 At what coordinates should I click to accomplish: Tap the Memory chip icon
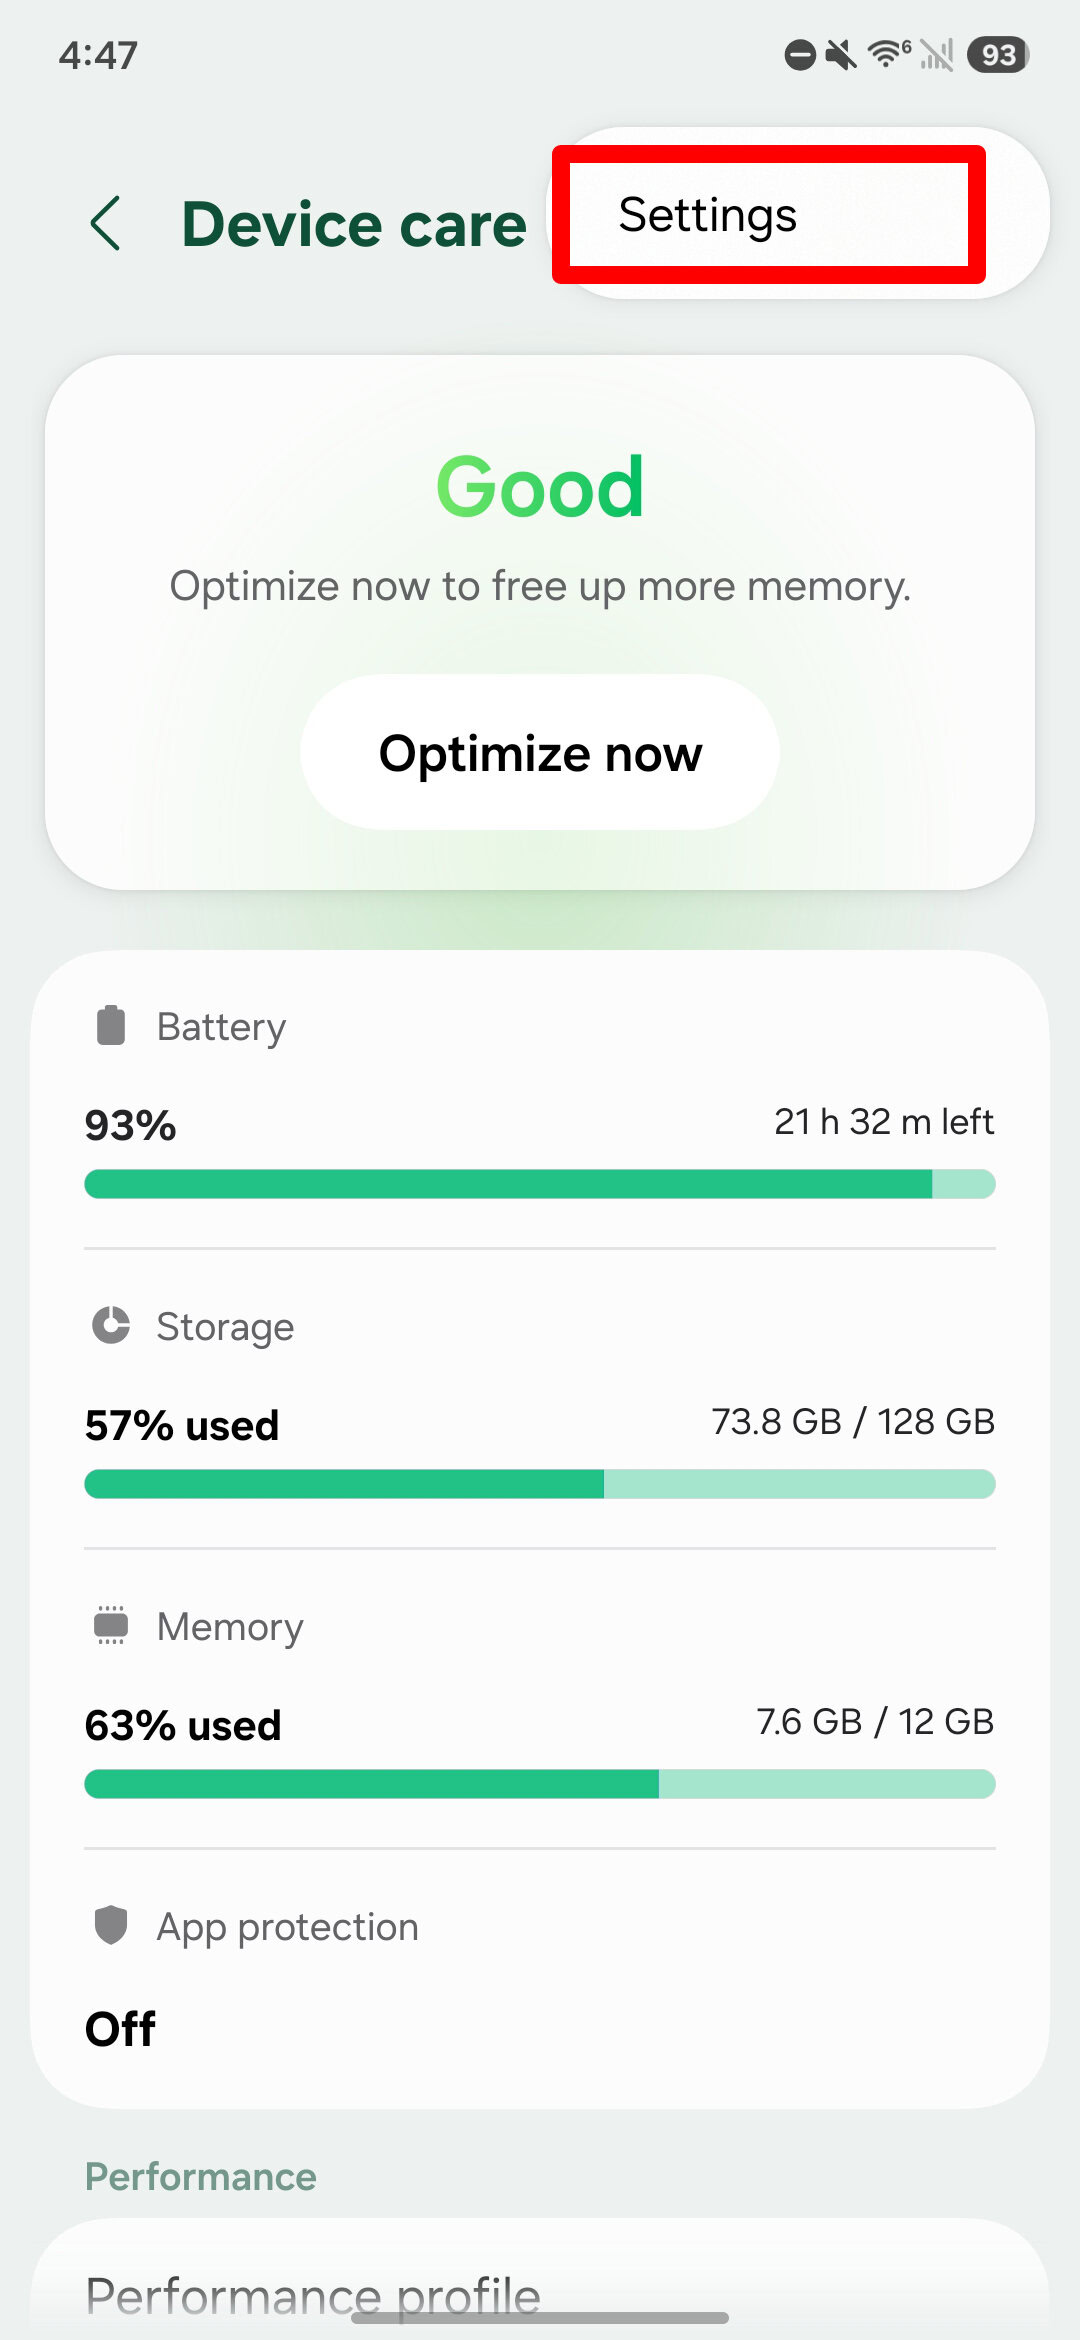point(111,1626)
